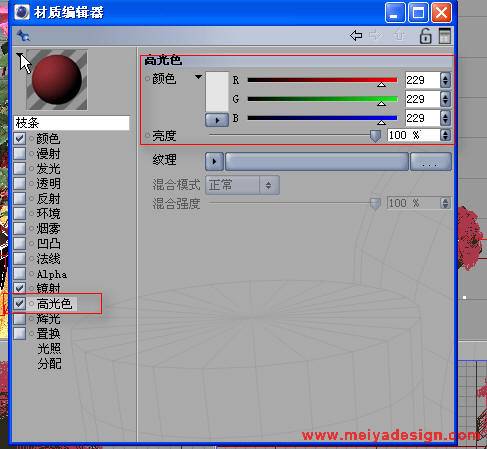
Task: Click the forward arrow navigation icon
Action: (377, 35)
